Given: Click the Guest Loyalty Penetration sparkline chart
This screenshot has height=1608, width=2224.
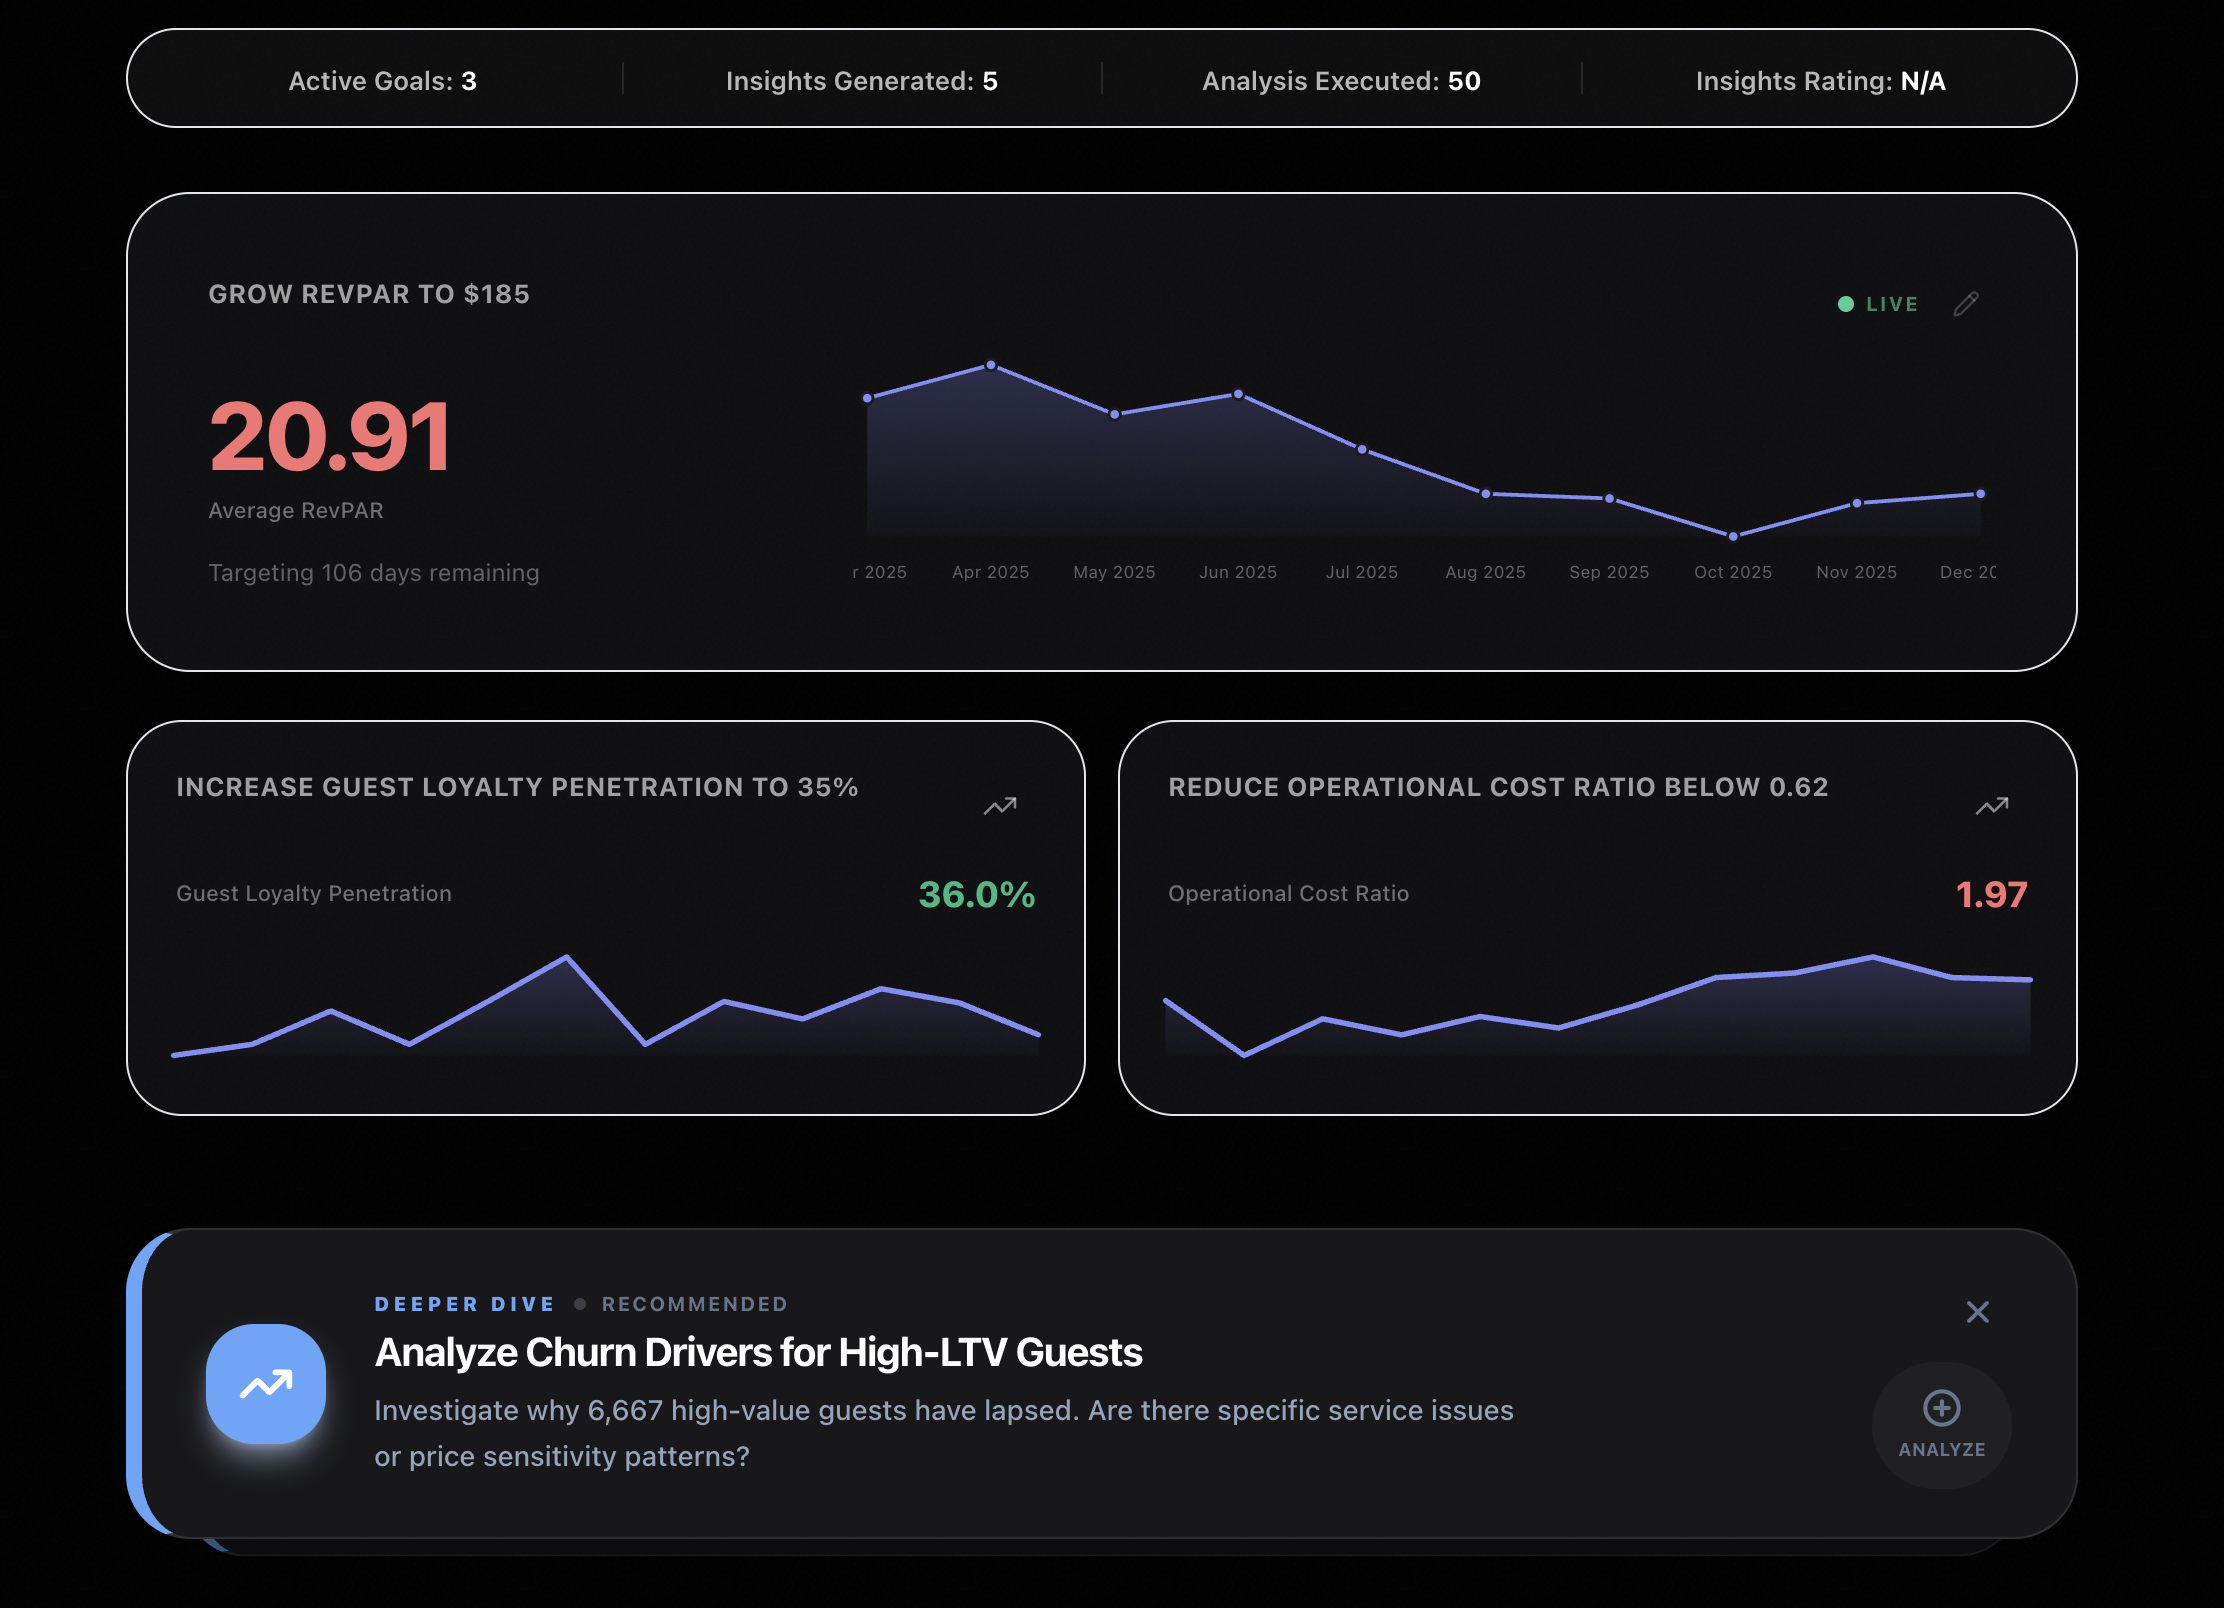Looking at the screenshot, I should tap(606, 1006).
